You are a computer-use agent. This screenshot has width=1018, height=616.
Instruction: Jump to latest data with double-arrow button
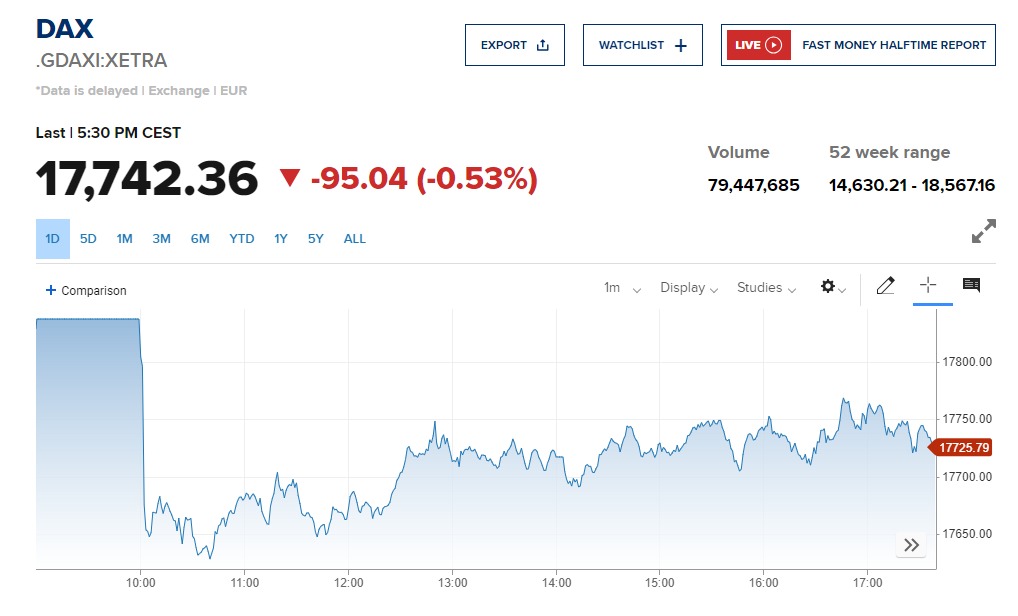click(911, 545)
